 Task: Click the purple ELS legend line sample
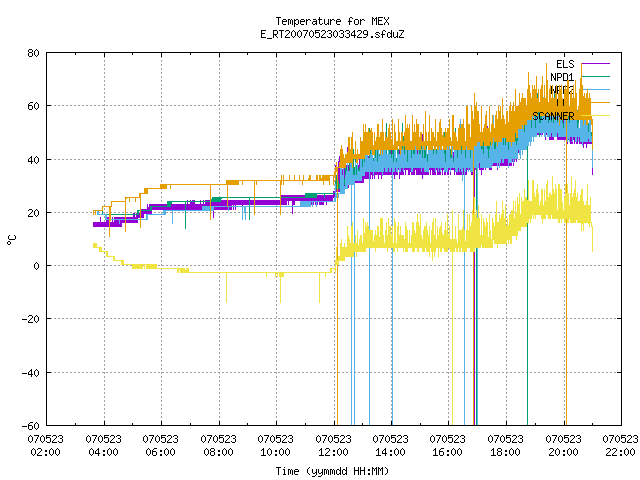tap(596, 64)
